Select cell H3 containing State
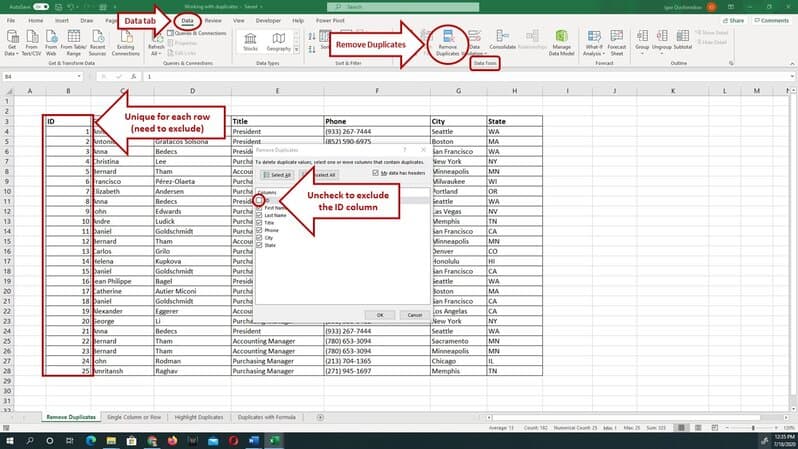This screenshot has width=798, height=449. click(514, 121)
